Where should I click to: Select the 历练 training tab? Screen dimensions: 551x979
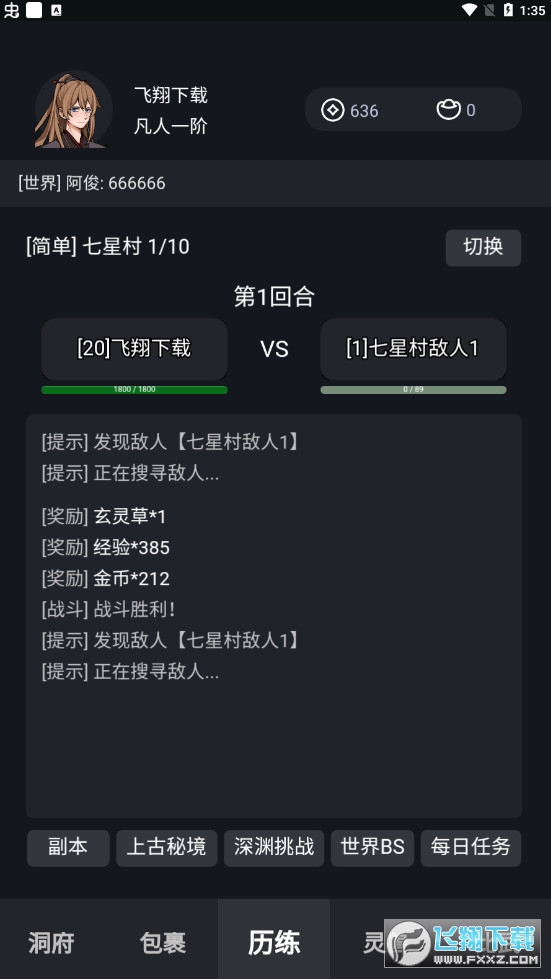(274, 942)
